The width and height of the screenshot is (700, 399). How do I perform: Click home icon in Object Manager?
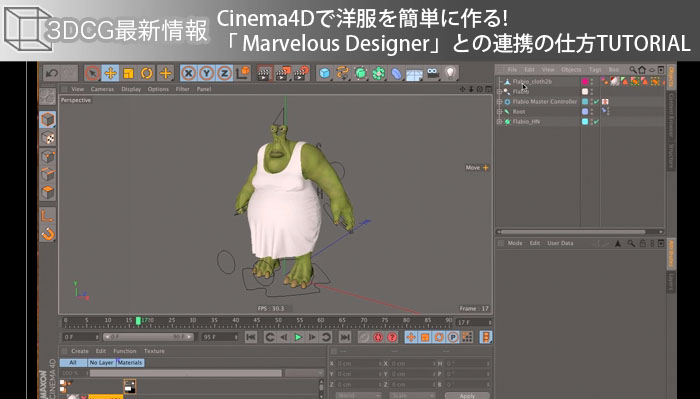642,70
